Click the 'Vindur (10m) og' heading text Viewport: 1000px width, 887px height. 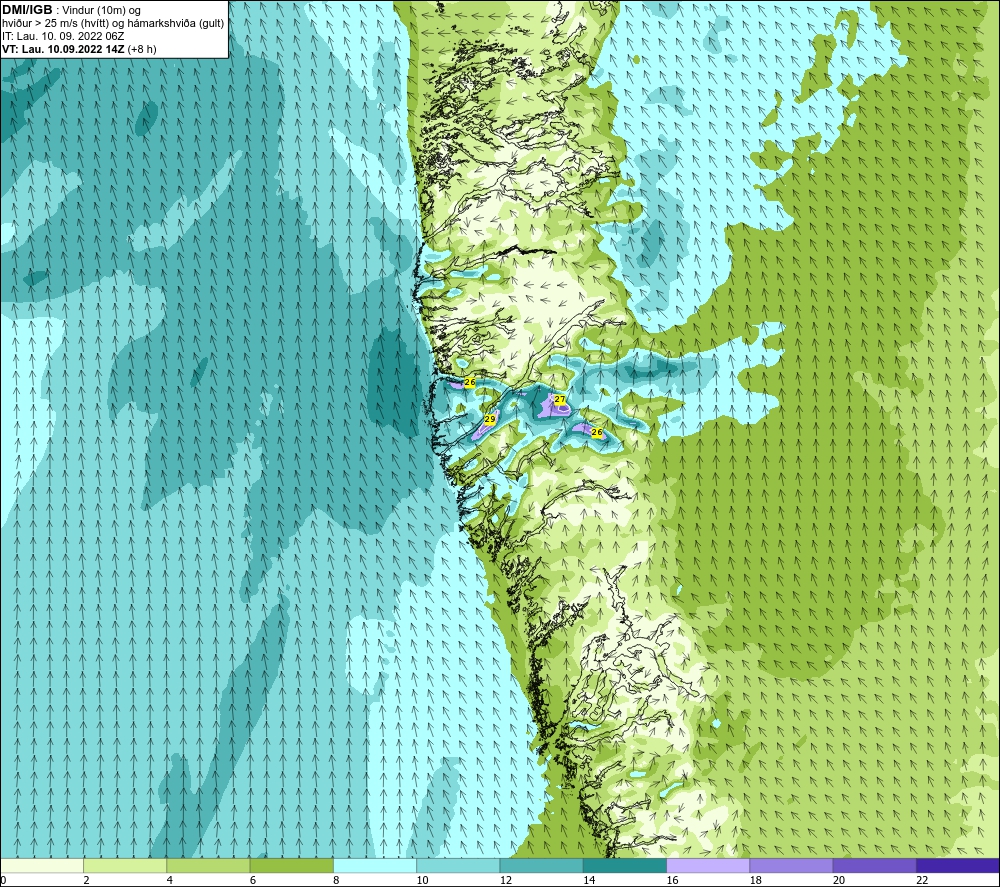101,11
